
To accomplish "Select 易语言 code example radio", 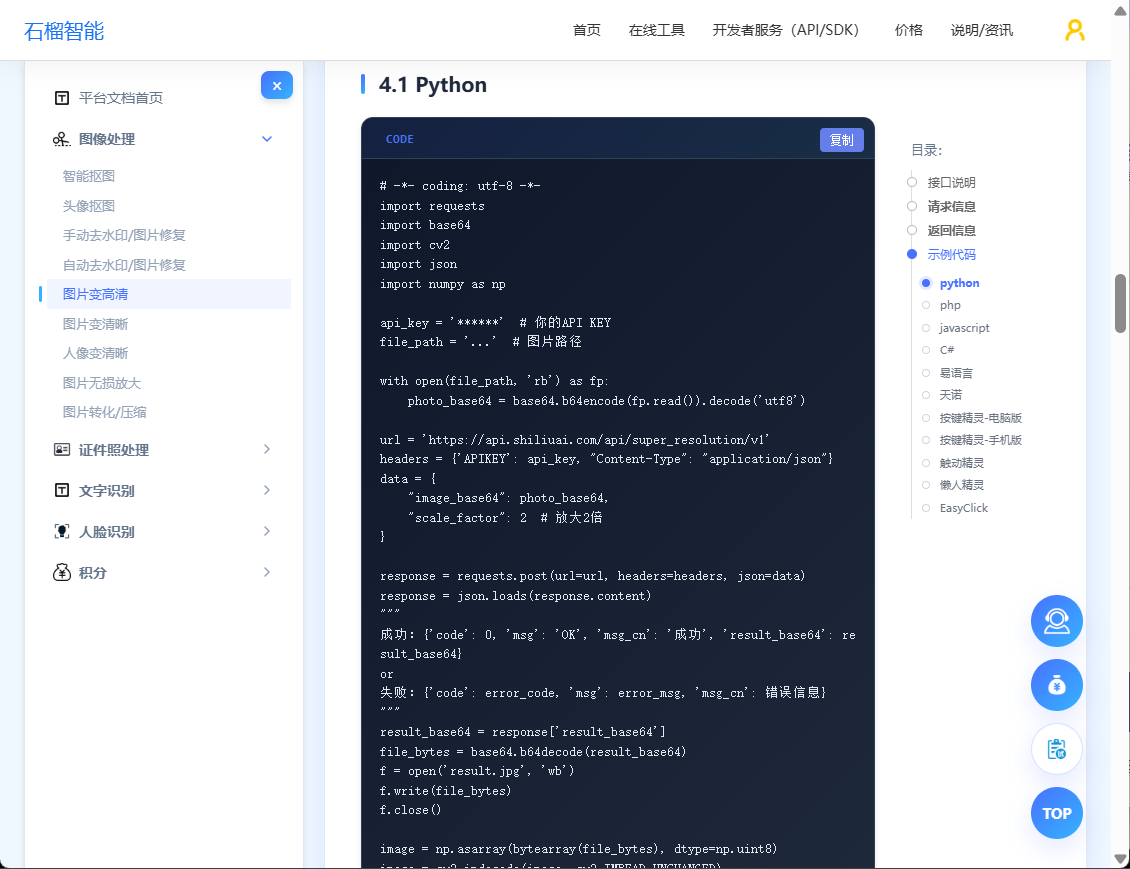I will [926, 373].
